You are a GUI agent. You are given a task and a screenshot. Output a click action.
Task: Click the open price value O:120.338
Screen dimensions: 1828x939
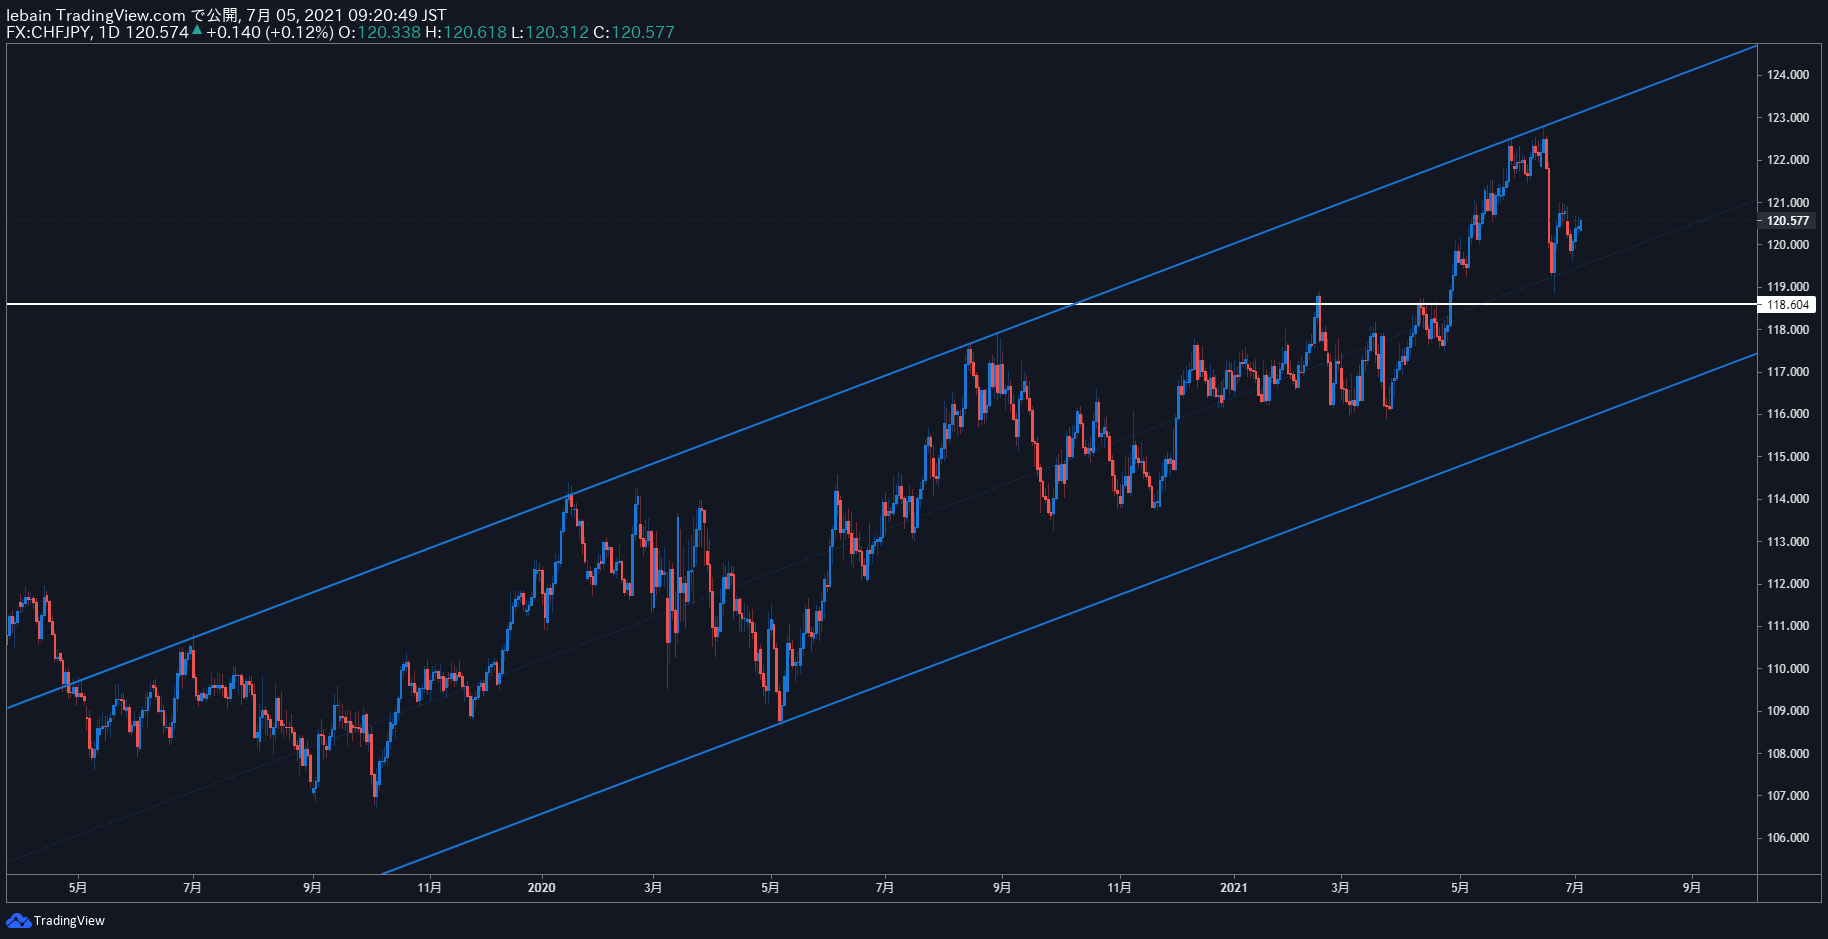coord(379,32)
